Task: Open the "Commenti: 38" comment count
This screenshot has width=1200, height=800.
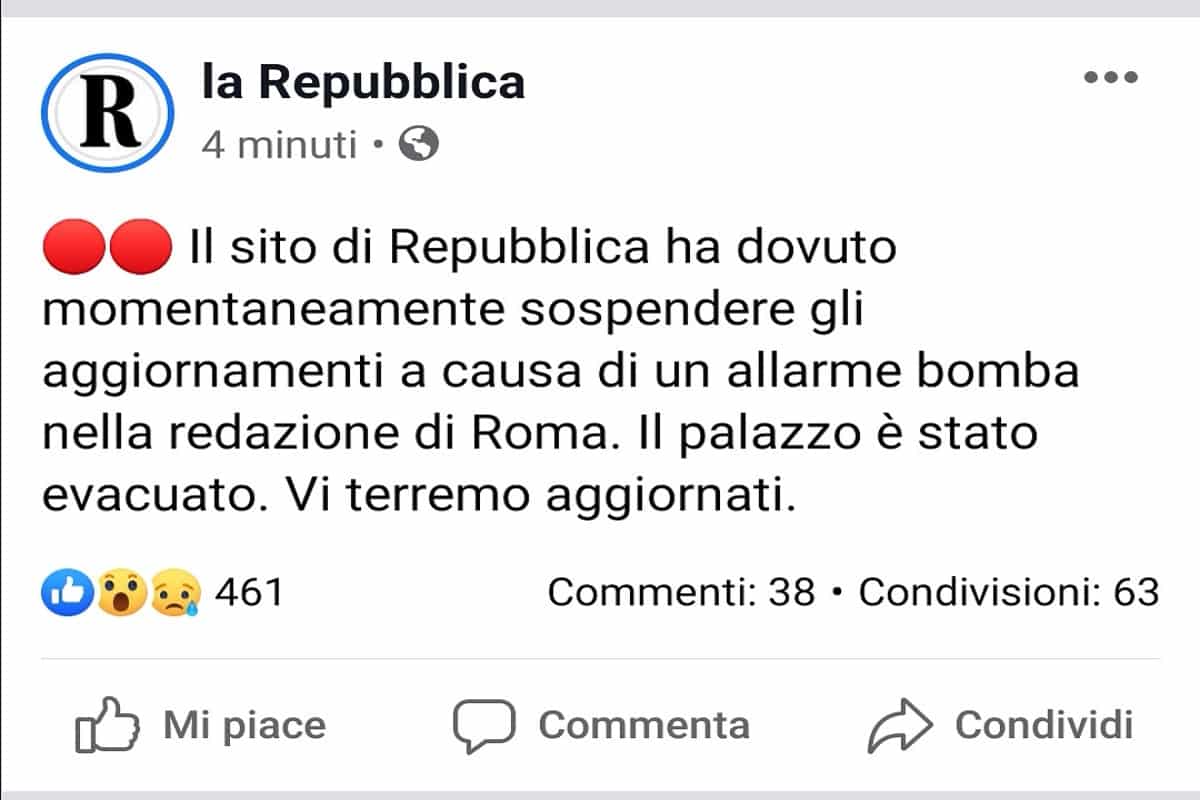Action: point(681,593)
